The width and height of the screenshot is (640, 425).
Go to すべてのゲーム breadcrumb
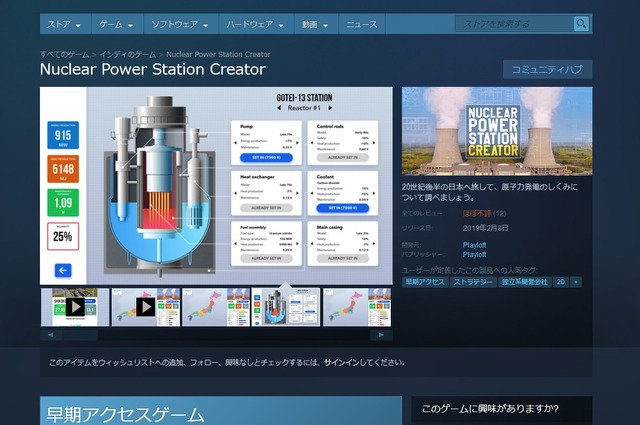point(64,54)
